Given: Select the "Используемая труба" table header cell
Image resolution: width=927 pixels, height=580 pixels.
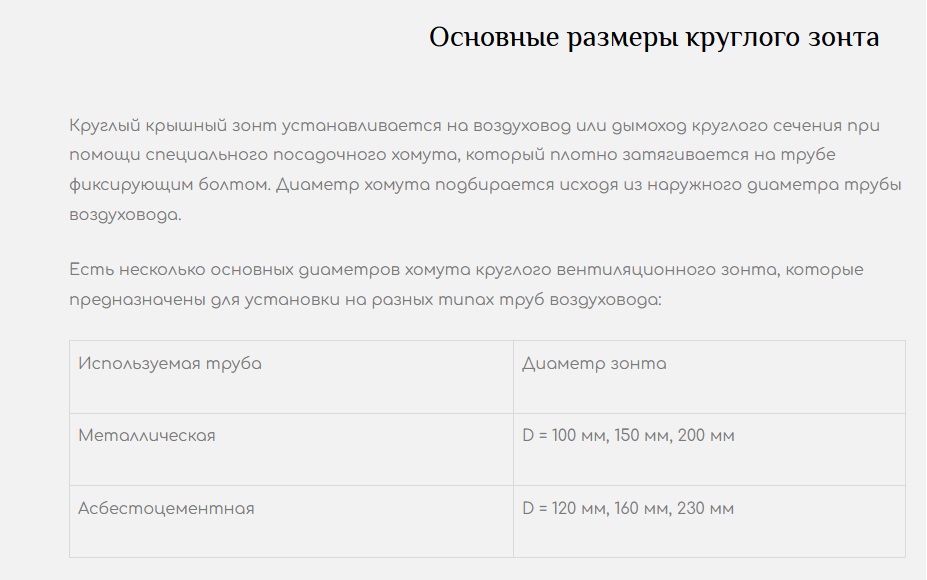Looking at the screenshot, I should [170, 364].
